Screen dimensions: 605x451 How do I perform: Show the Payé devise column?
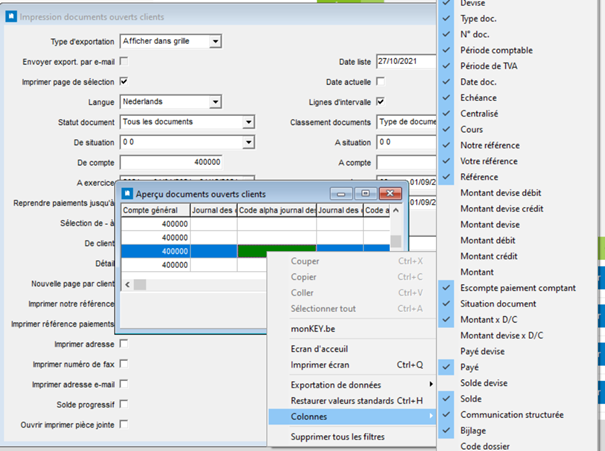(x=517, y=351)
